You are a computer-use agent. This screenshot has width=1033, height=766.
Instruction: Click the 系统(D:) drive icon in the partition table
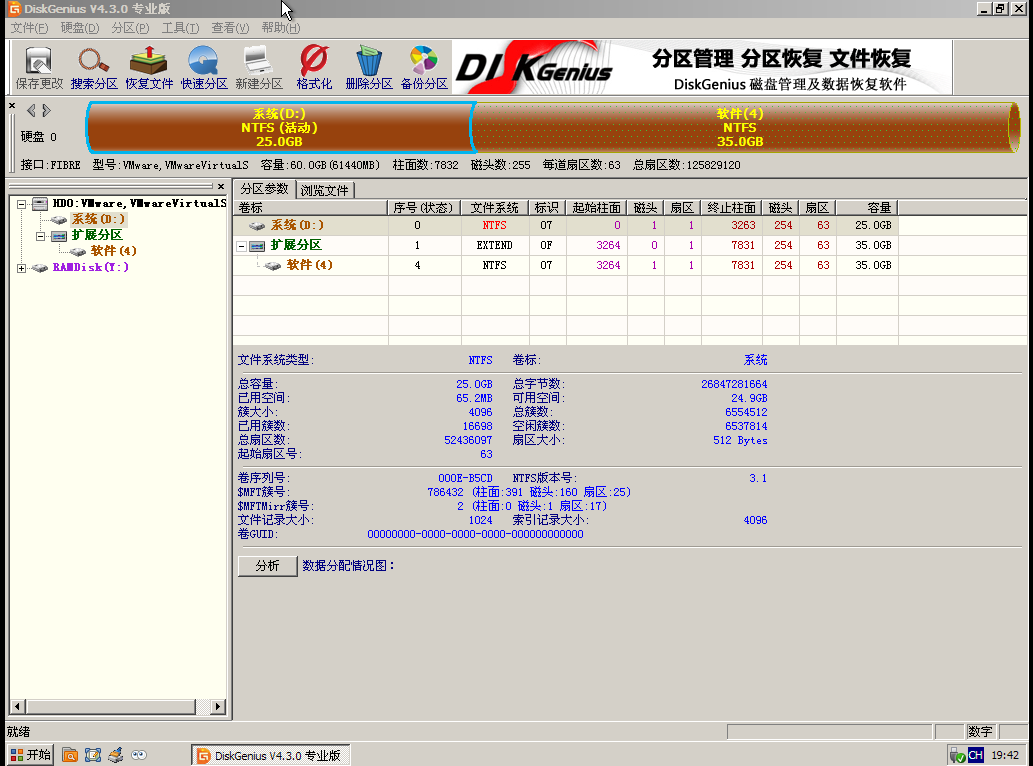click(257, 225)
